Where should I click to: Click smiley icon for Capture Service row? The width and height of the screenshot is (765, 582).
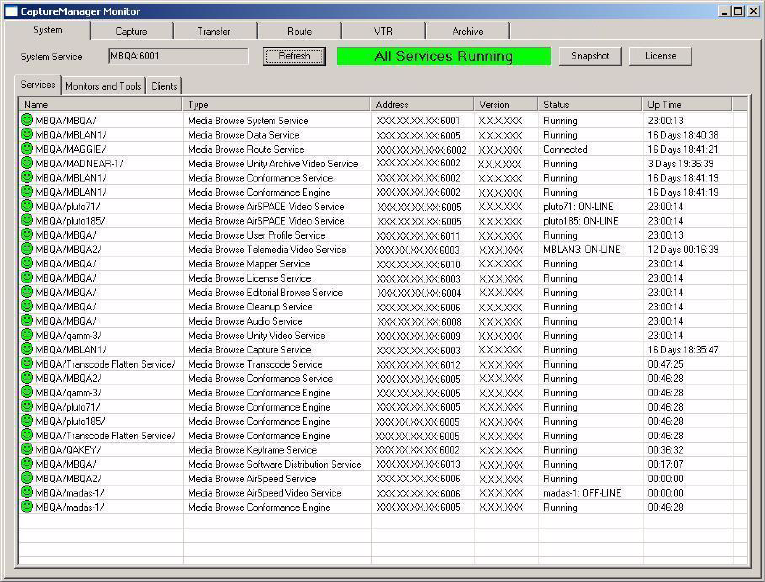(x=27, y=348)
